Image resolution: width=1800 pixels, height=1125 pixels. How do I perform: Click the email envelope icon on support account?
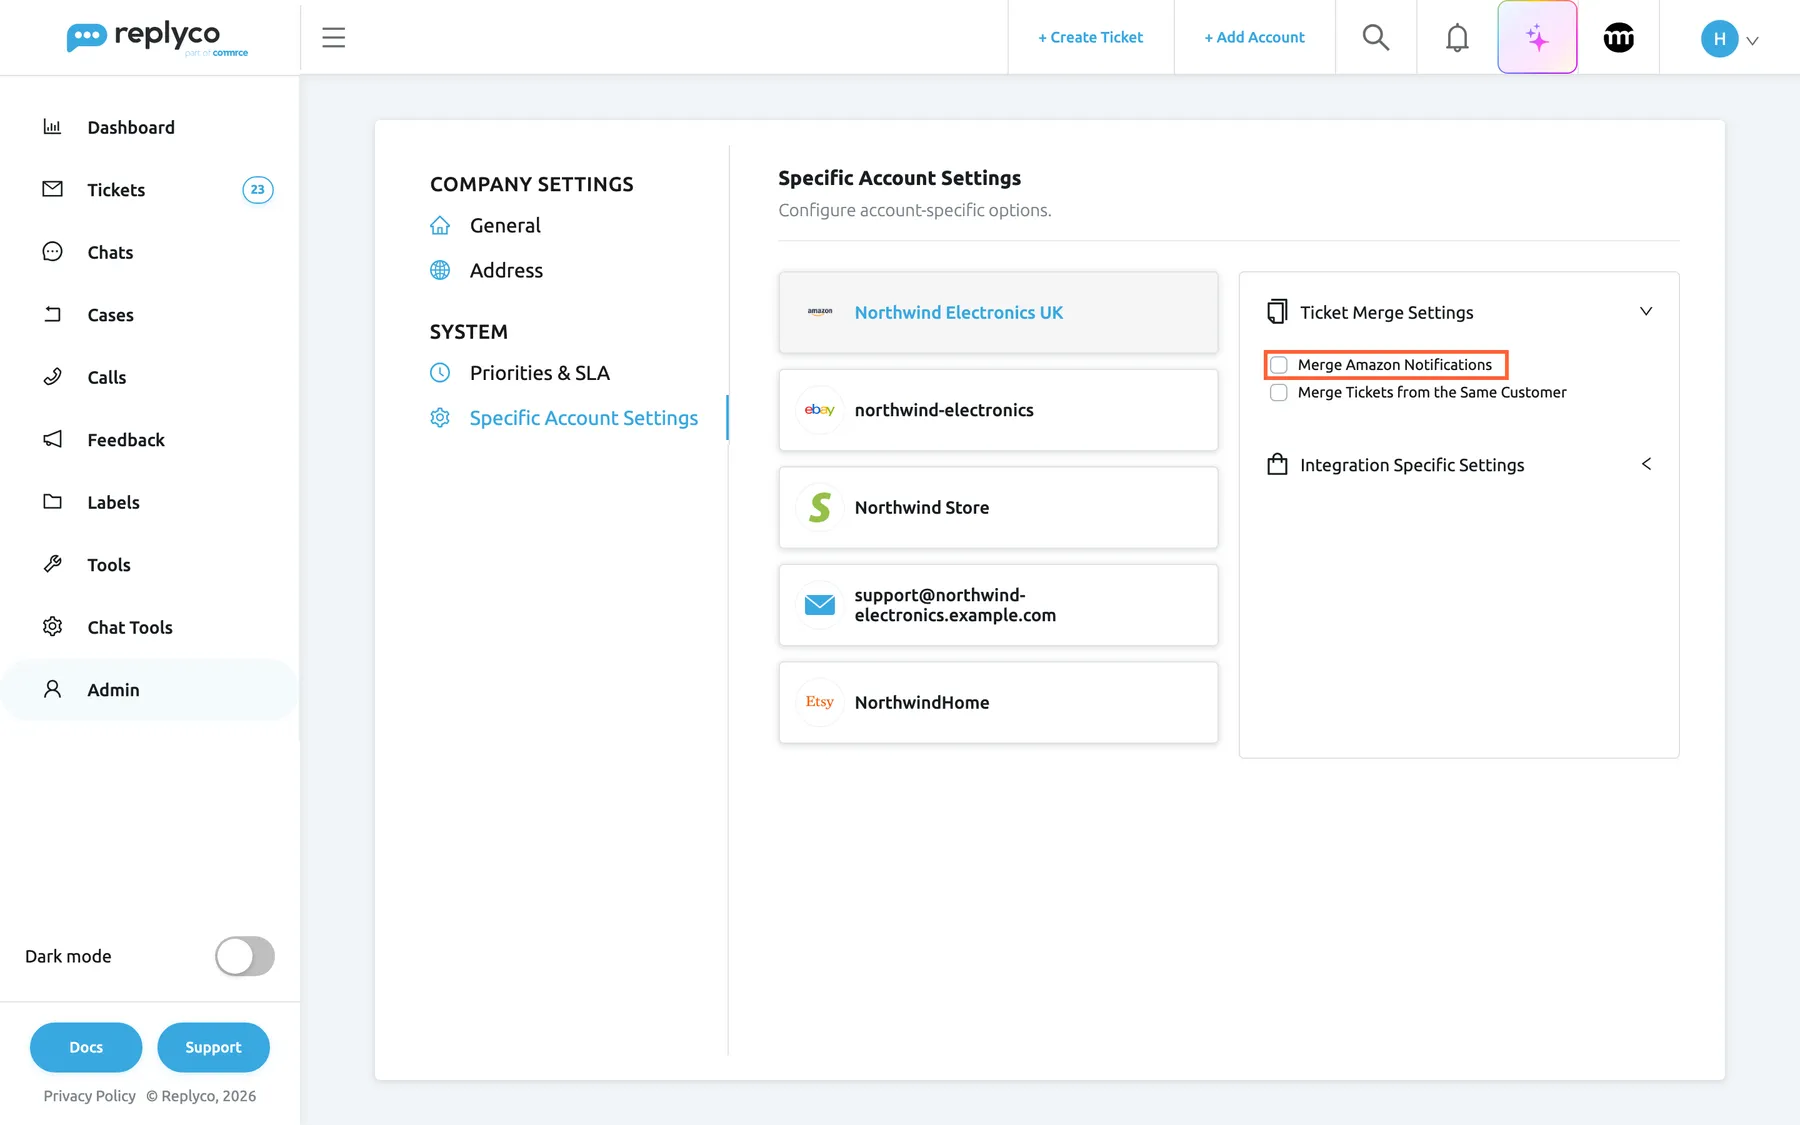[x=820, y=605]
